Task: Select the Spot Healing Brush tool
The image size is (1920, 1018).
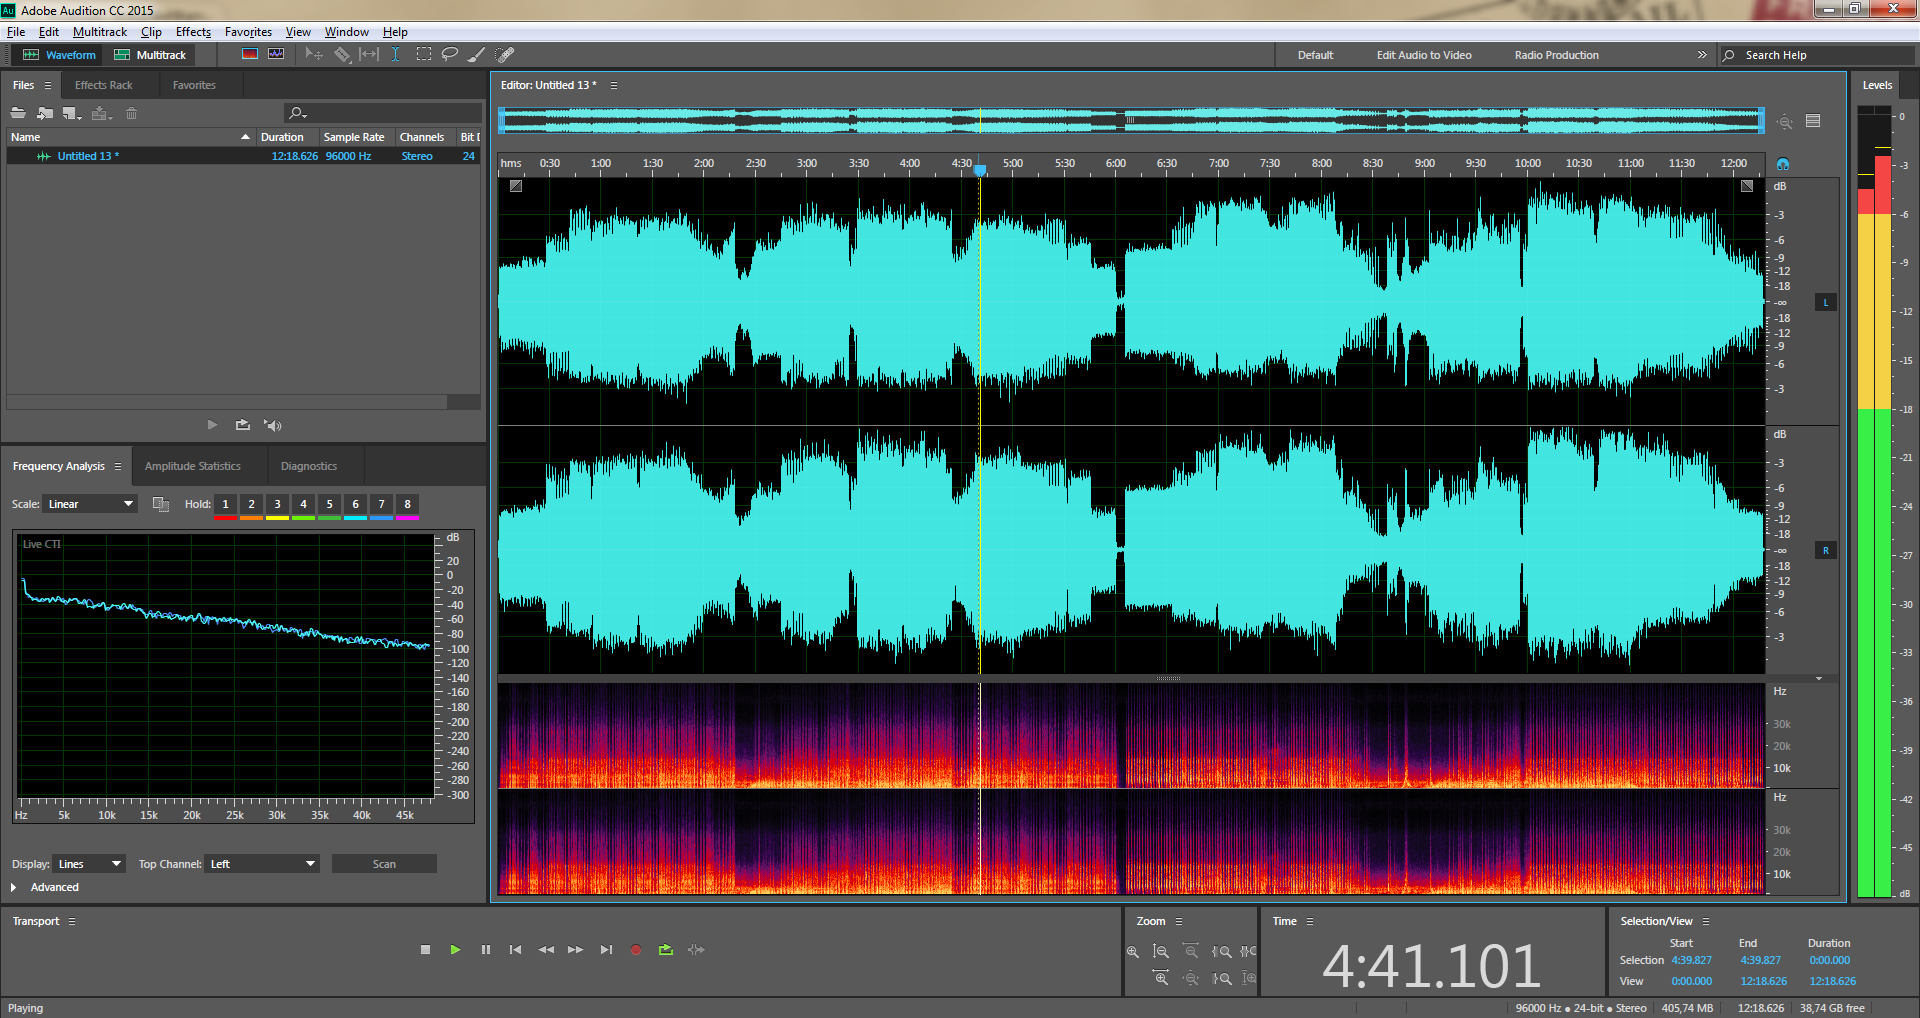Action: 505,55
